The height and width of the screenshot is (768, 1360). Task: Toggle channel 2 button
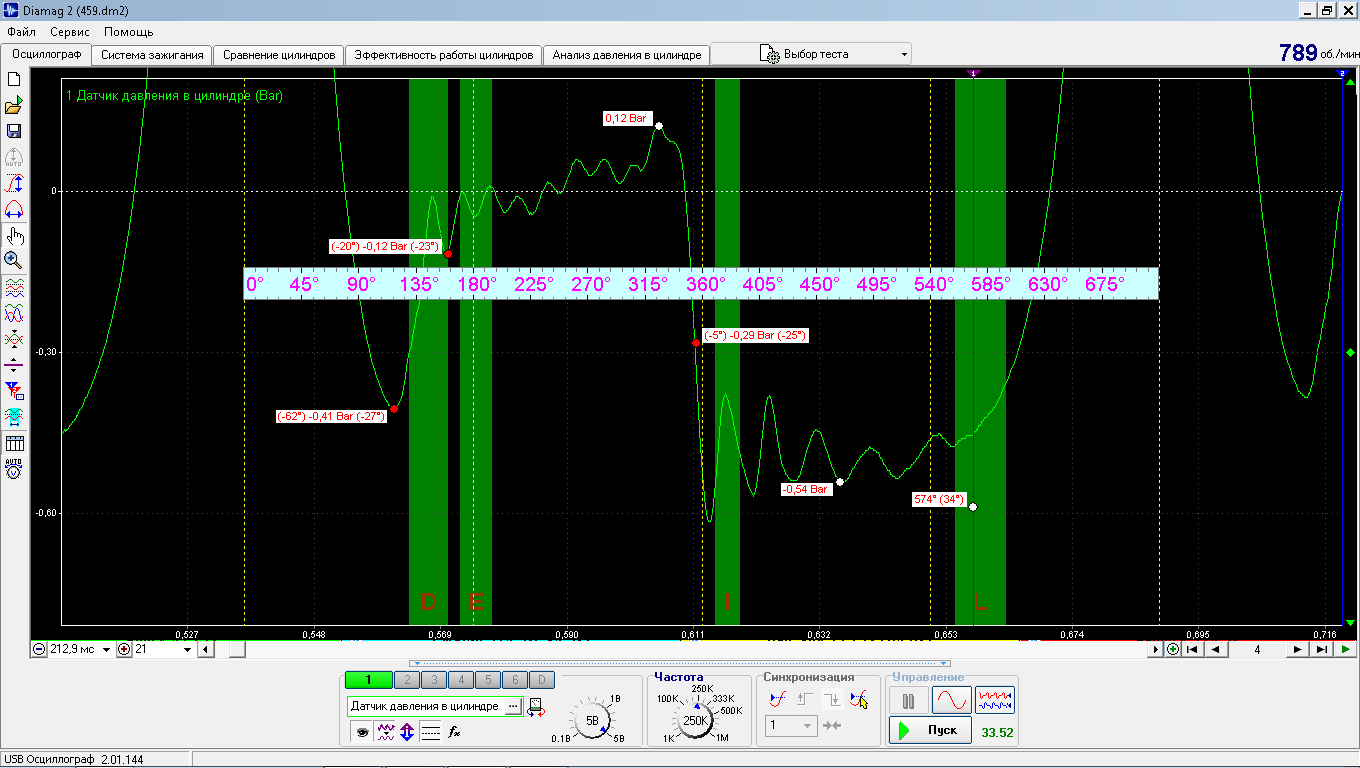coord(407,680)
